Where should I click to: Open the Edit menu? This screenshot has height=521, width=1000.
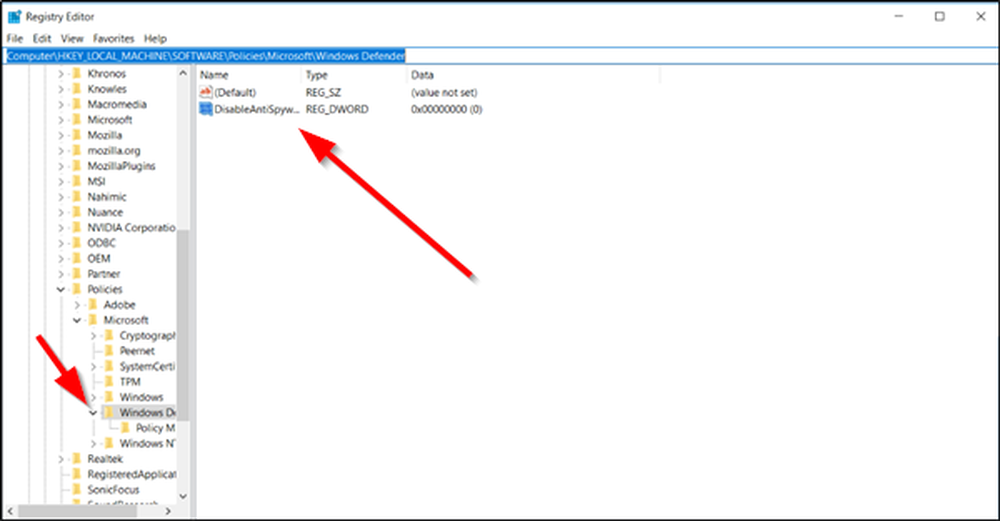click(41, 38)
